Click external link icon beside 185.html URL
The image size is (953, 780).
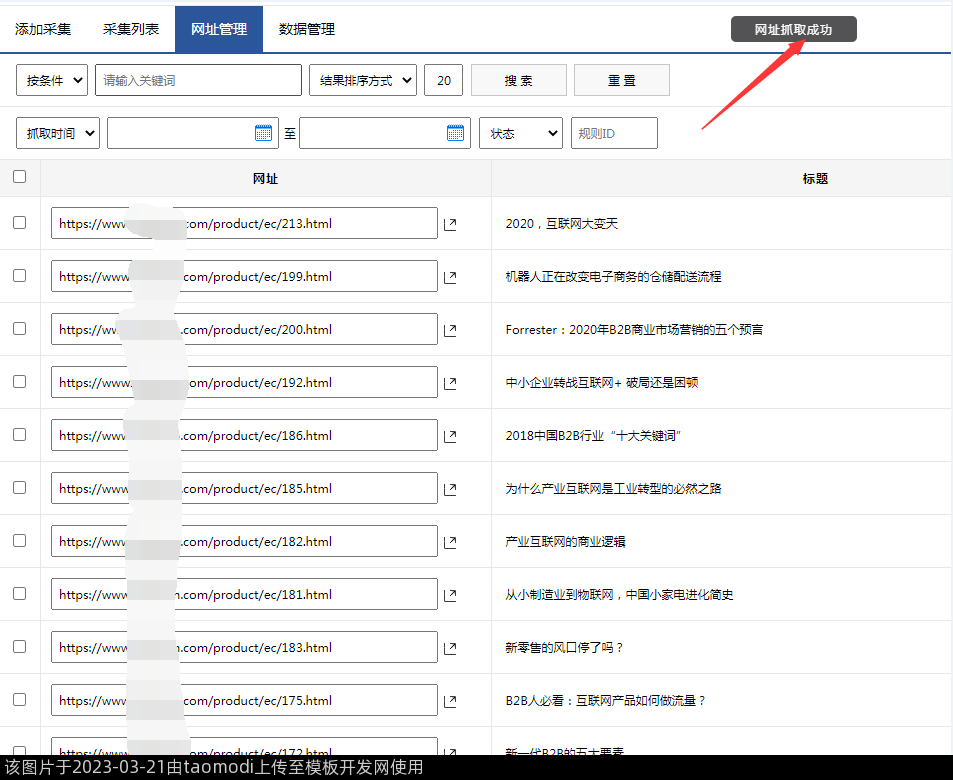point(450,489)
